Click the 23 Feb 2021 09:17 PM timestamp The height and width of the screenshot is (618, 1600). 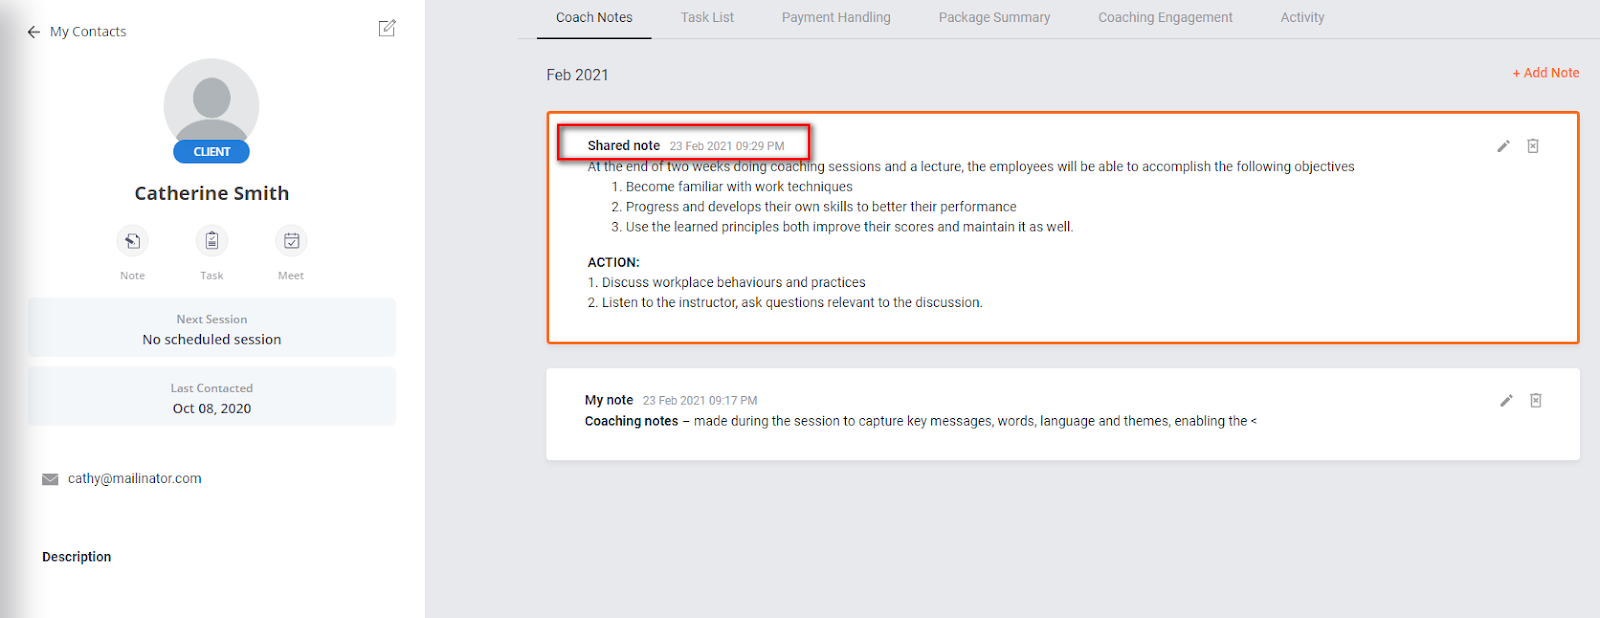pos(700,401)
